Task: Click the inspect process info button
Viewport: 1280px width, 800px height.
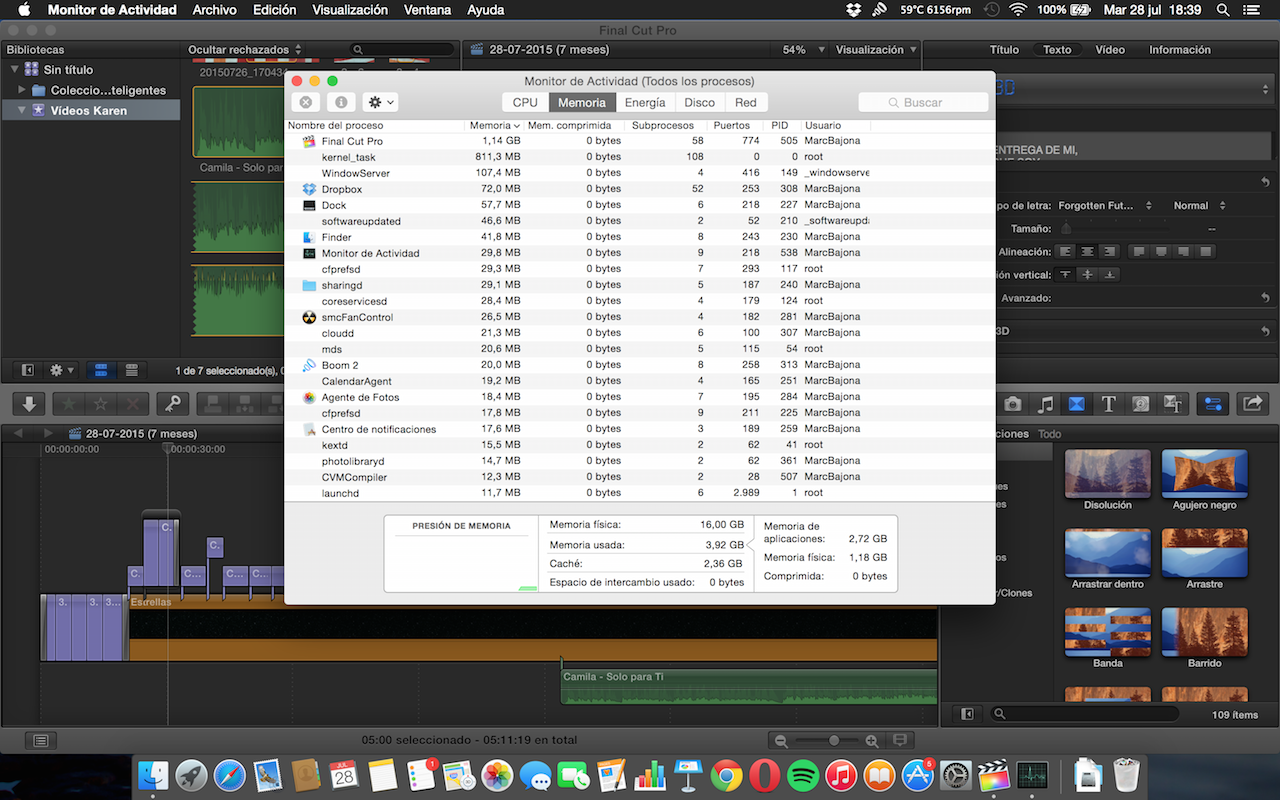Action: 340,102
